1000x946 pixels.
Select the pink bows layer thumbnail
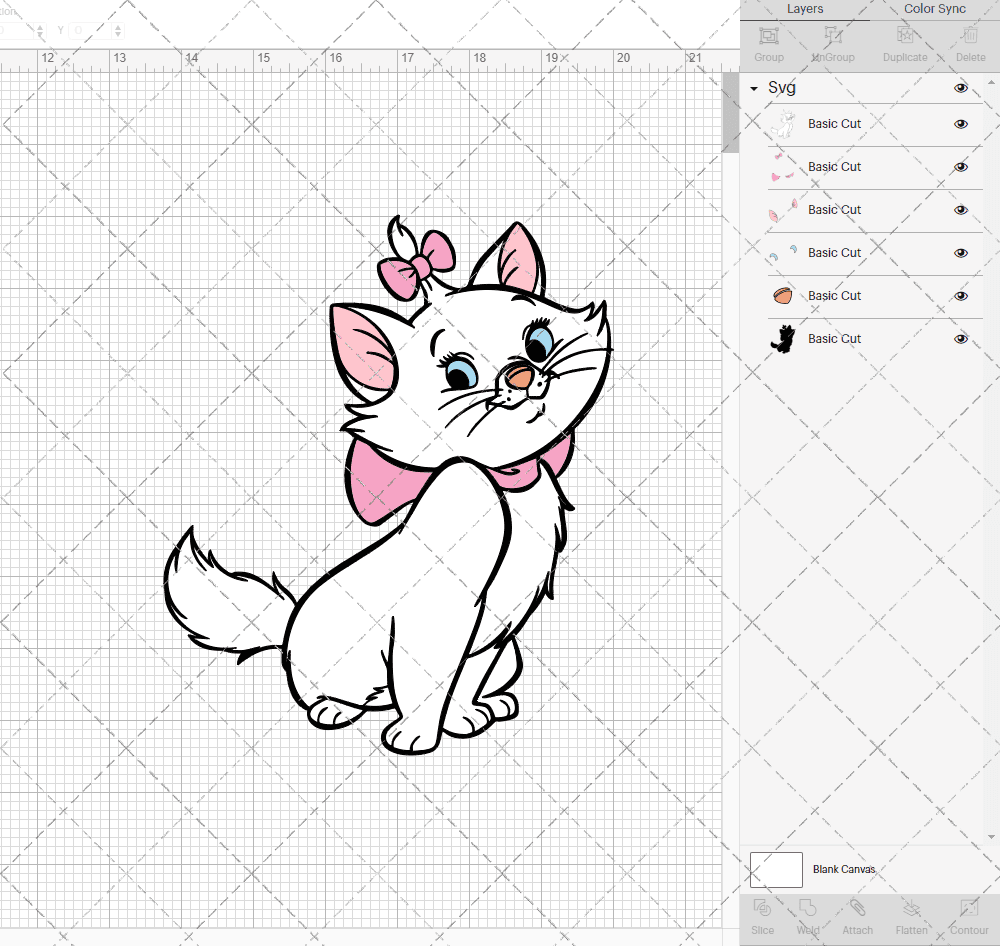783,167
